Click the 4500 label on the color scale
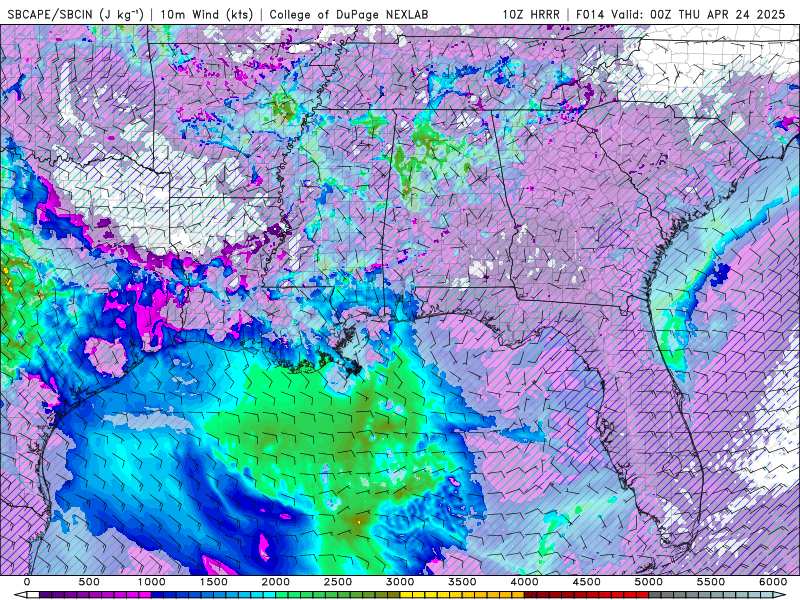Viewport: 800px width, 600px height. tap(587, 582)
